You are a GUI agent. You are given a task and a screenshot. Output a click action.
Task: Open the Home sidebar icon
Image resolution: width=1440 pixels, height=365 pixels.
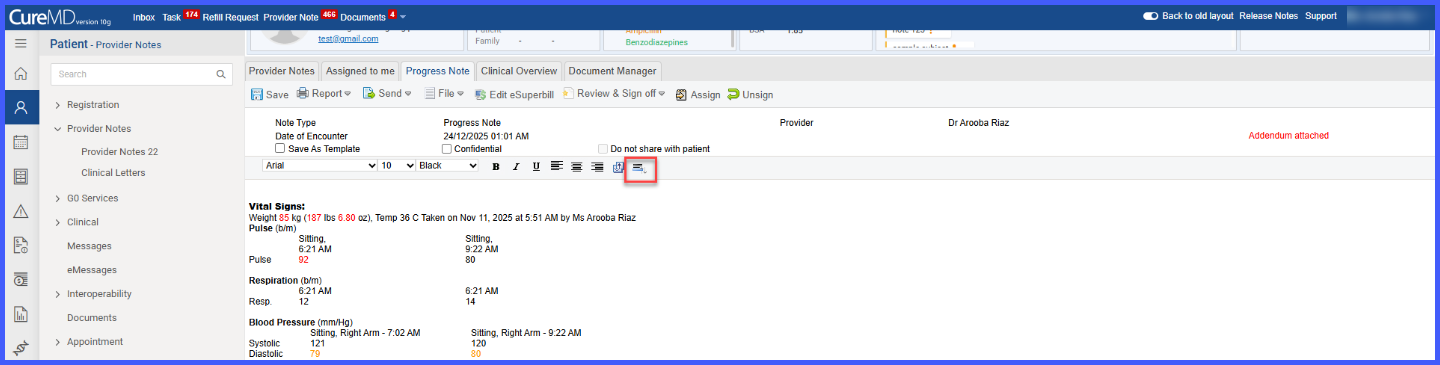20,75
